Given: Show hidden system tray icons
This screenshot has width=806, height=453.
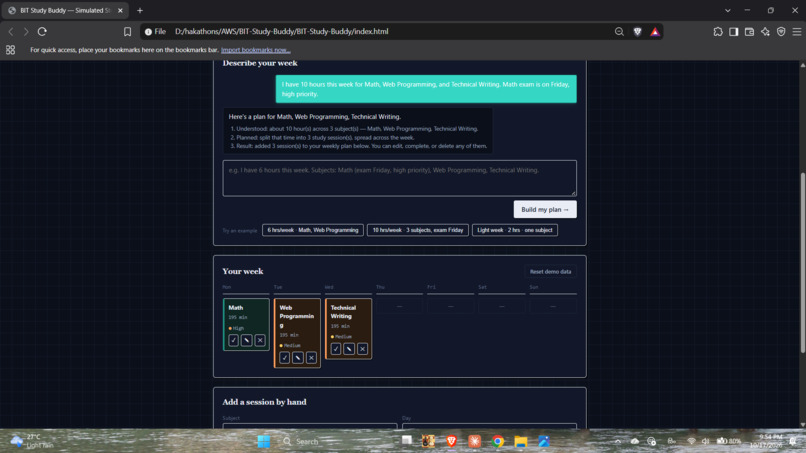Looking at the screenshot, I should tap(618, 441).
